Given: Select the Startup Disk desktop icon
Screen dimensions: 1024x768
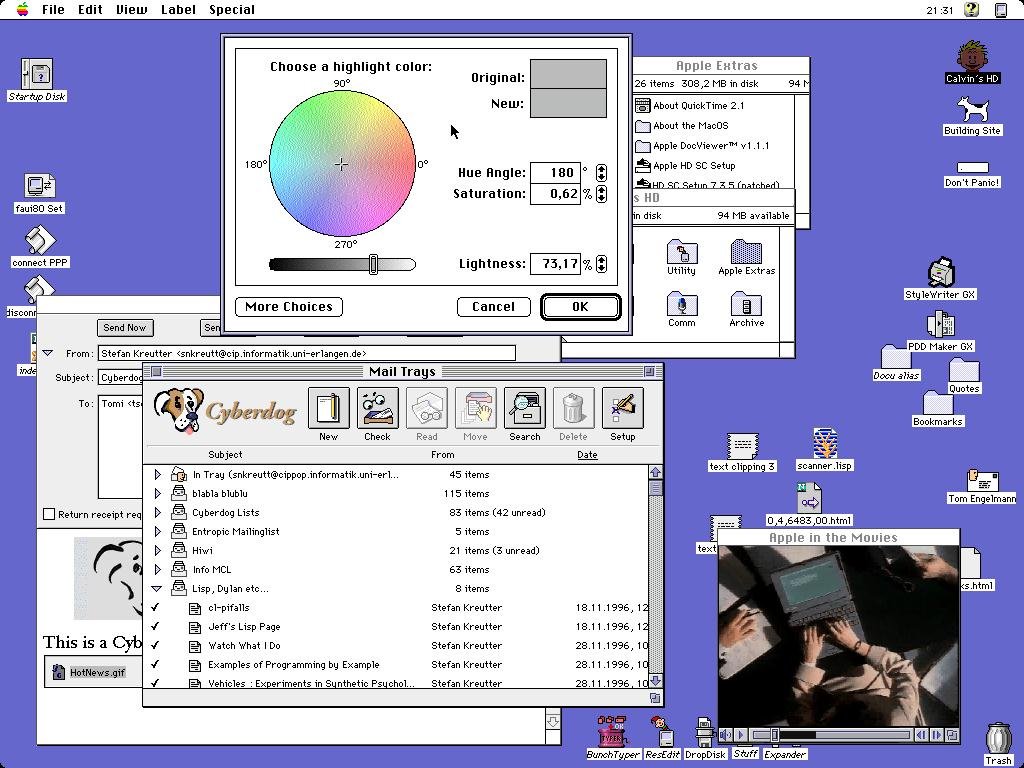Looking at the screenshot, I should point(37,74).
